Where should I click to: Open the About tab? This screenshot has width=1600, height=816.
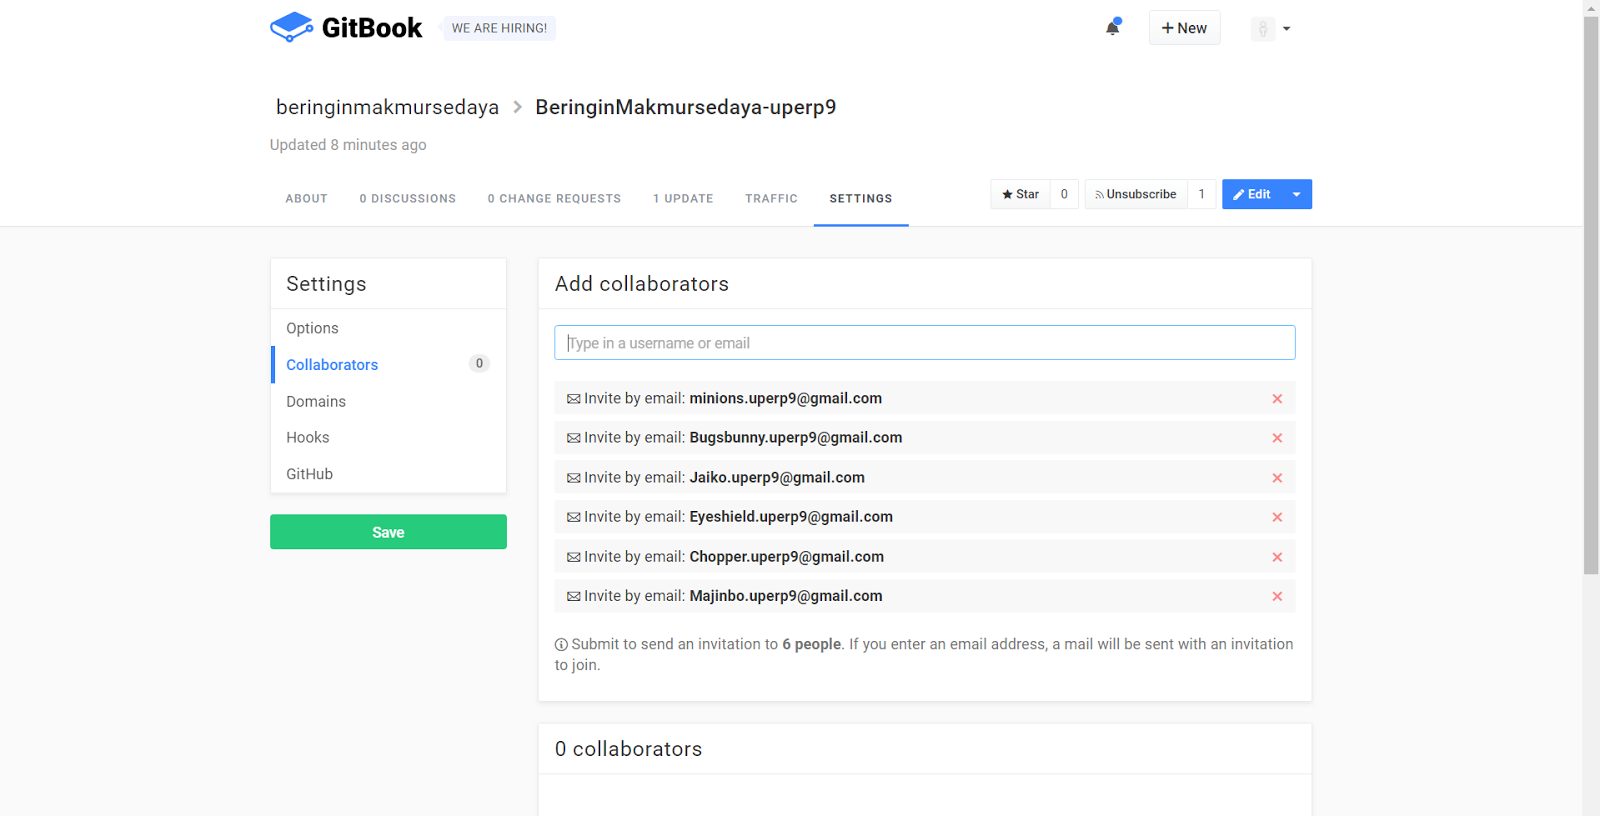[306, 199]
